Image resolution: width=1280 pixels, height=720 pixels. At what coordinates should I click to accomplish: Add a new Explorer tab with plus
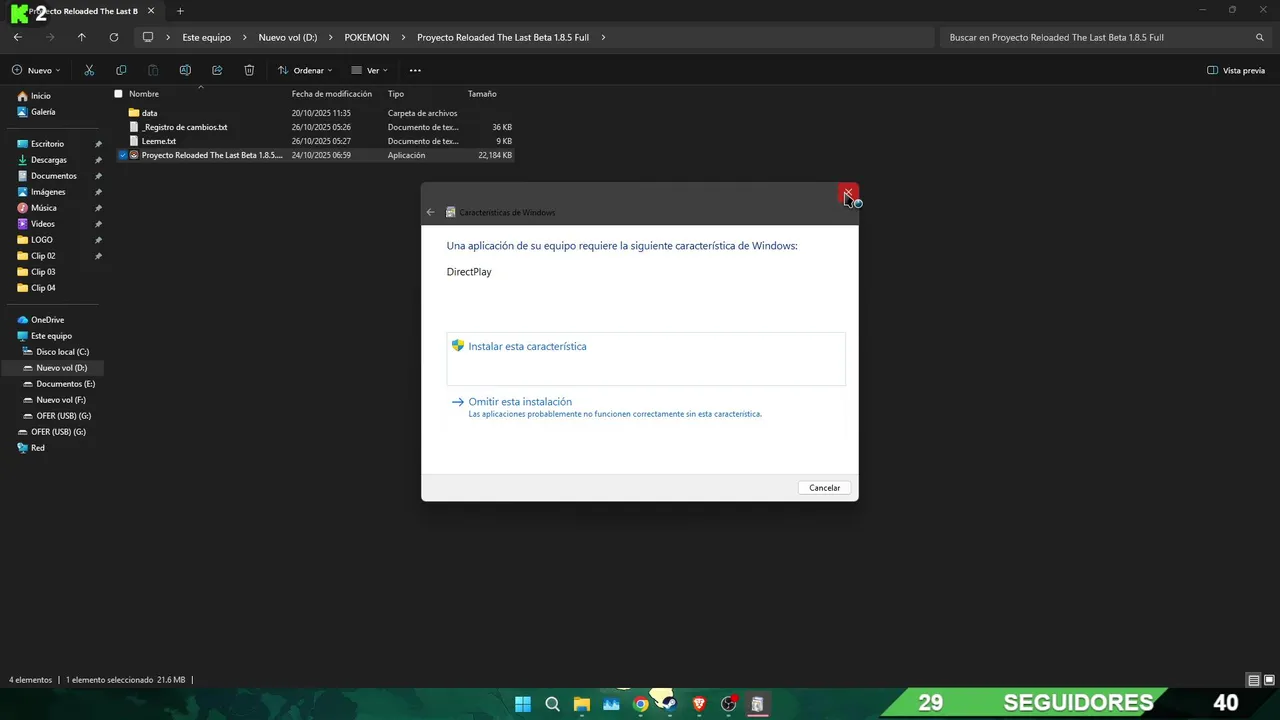180,11
